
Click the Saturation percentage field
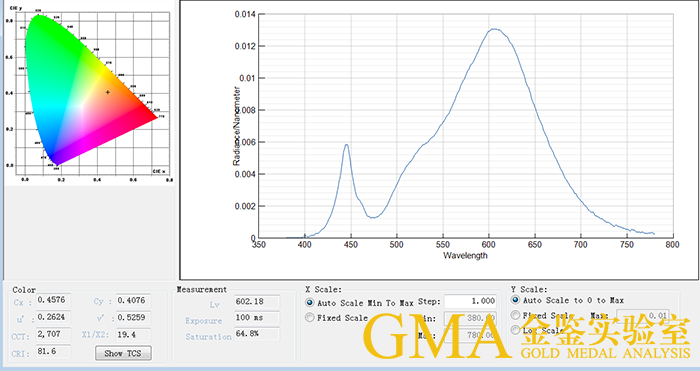pyautogui.click(x=257, y=334)
